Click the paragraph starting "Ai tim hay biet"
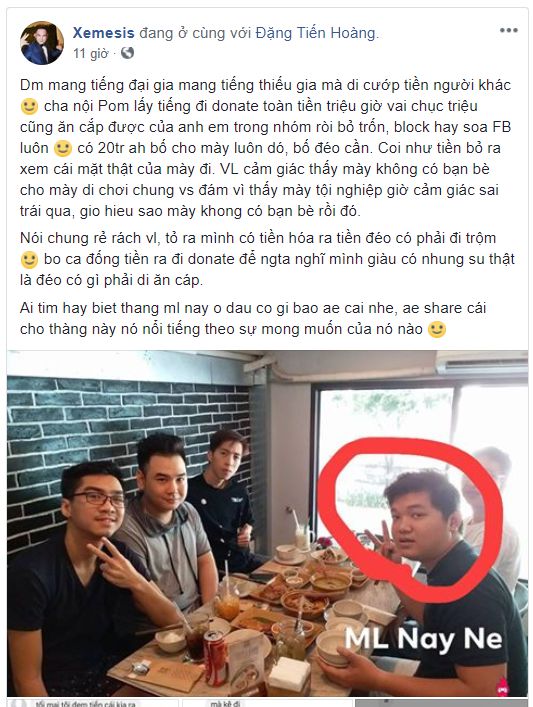This screenshot has height=707, width=533. [253, 319]
